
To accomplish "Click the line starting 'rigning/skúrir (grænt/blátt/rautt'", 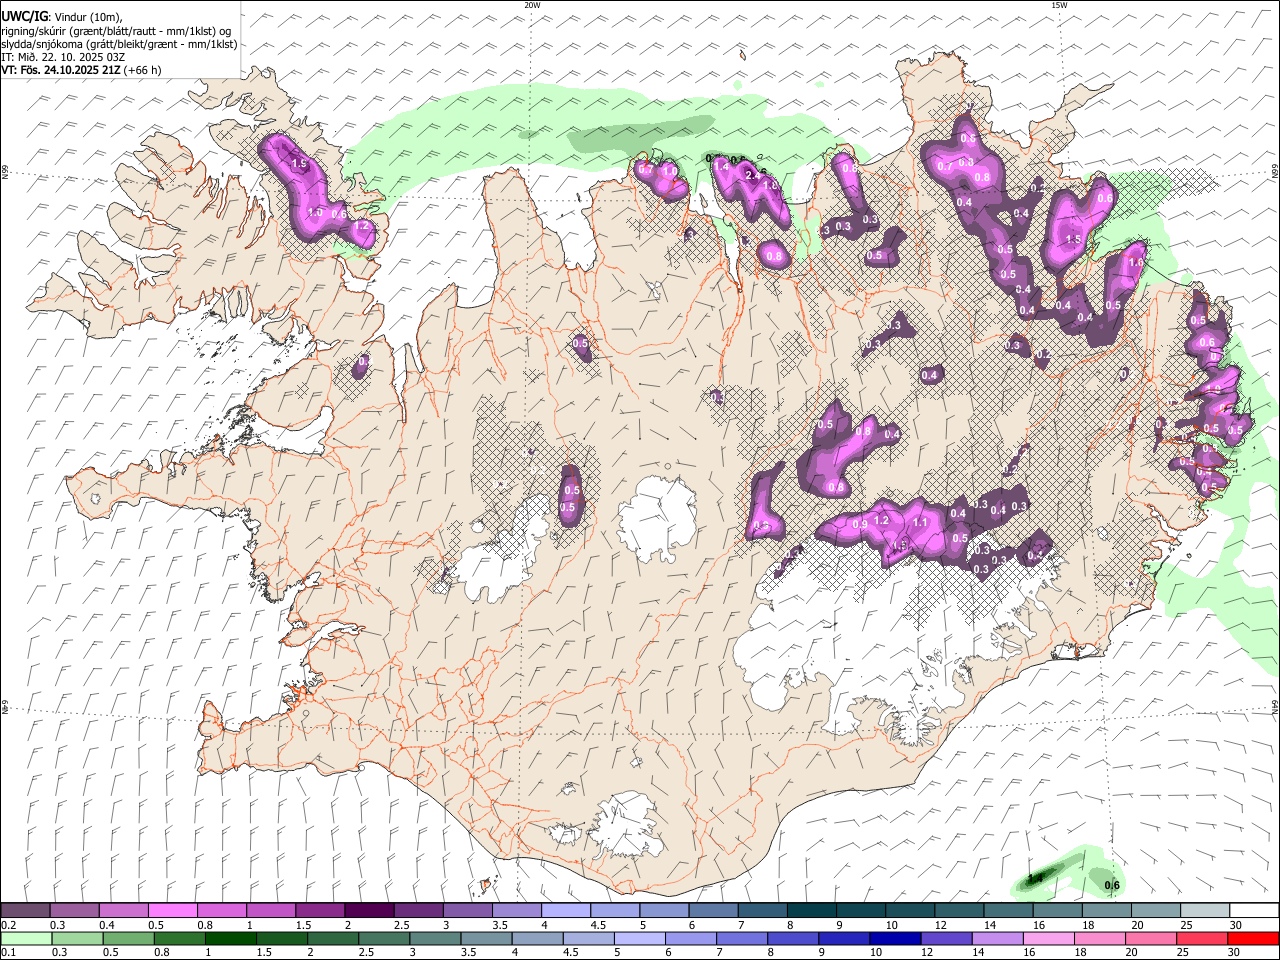I will coord(116,31).
